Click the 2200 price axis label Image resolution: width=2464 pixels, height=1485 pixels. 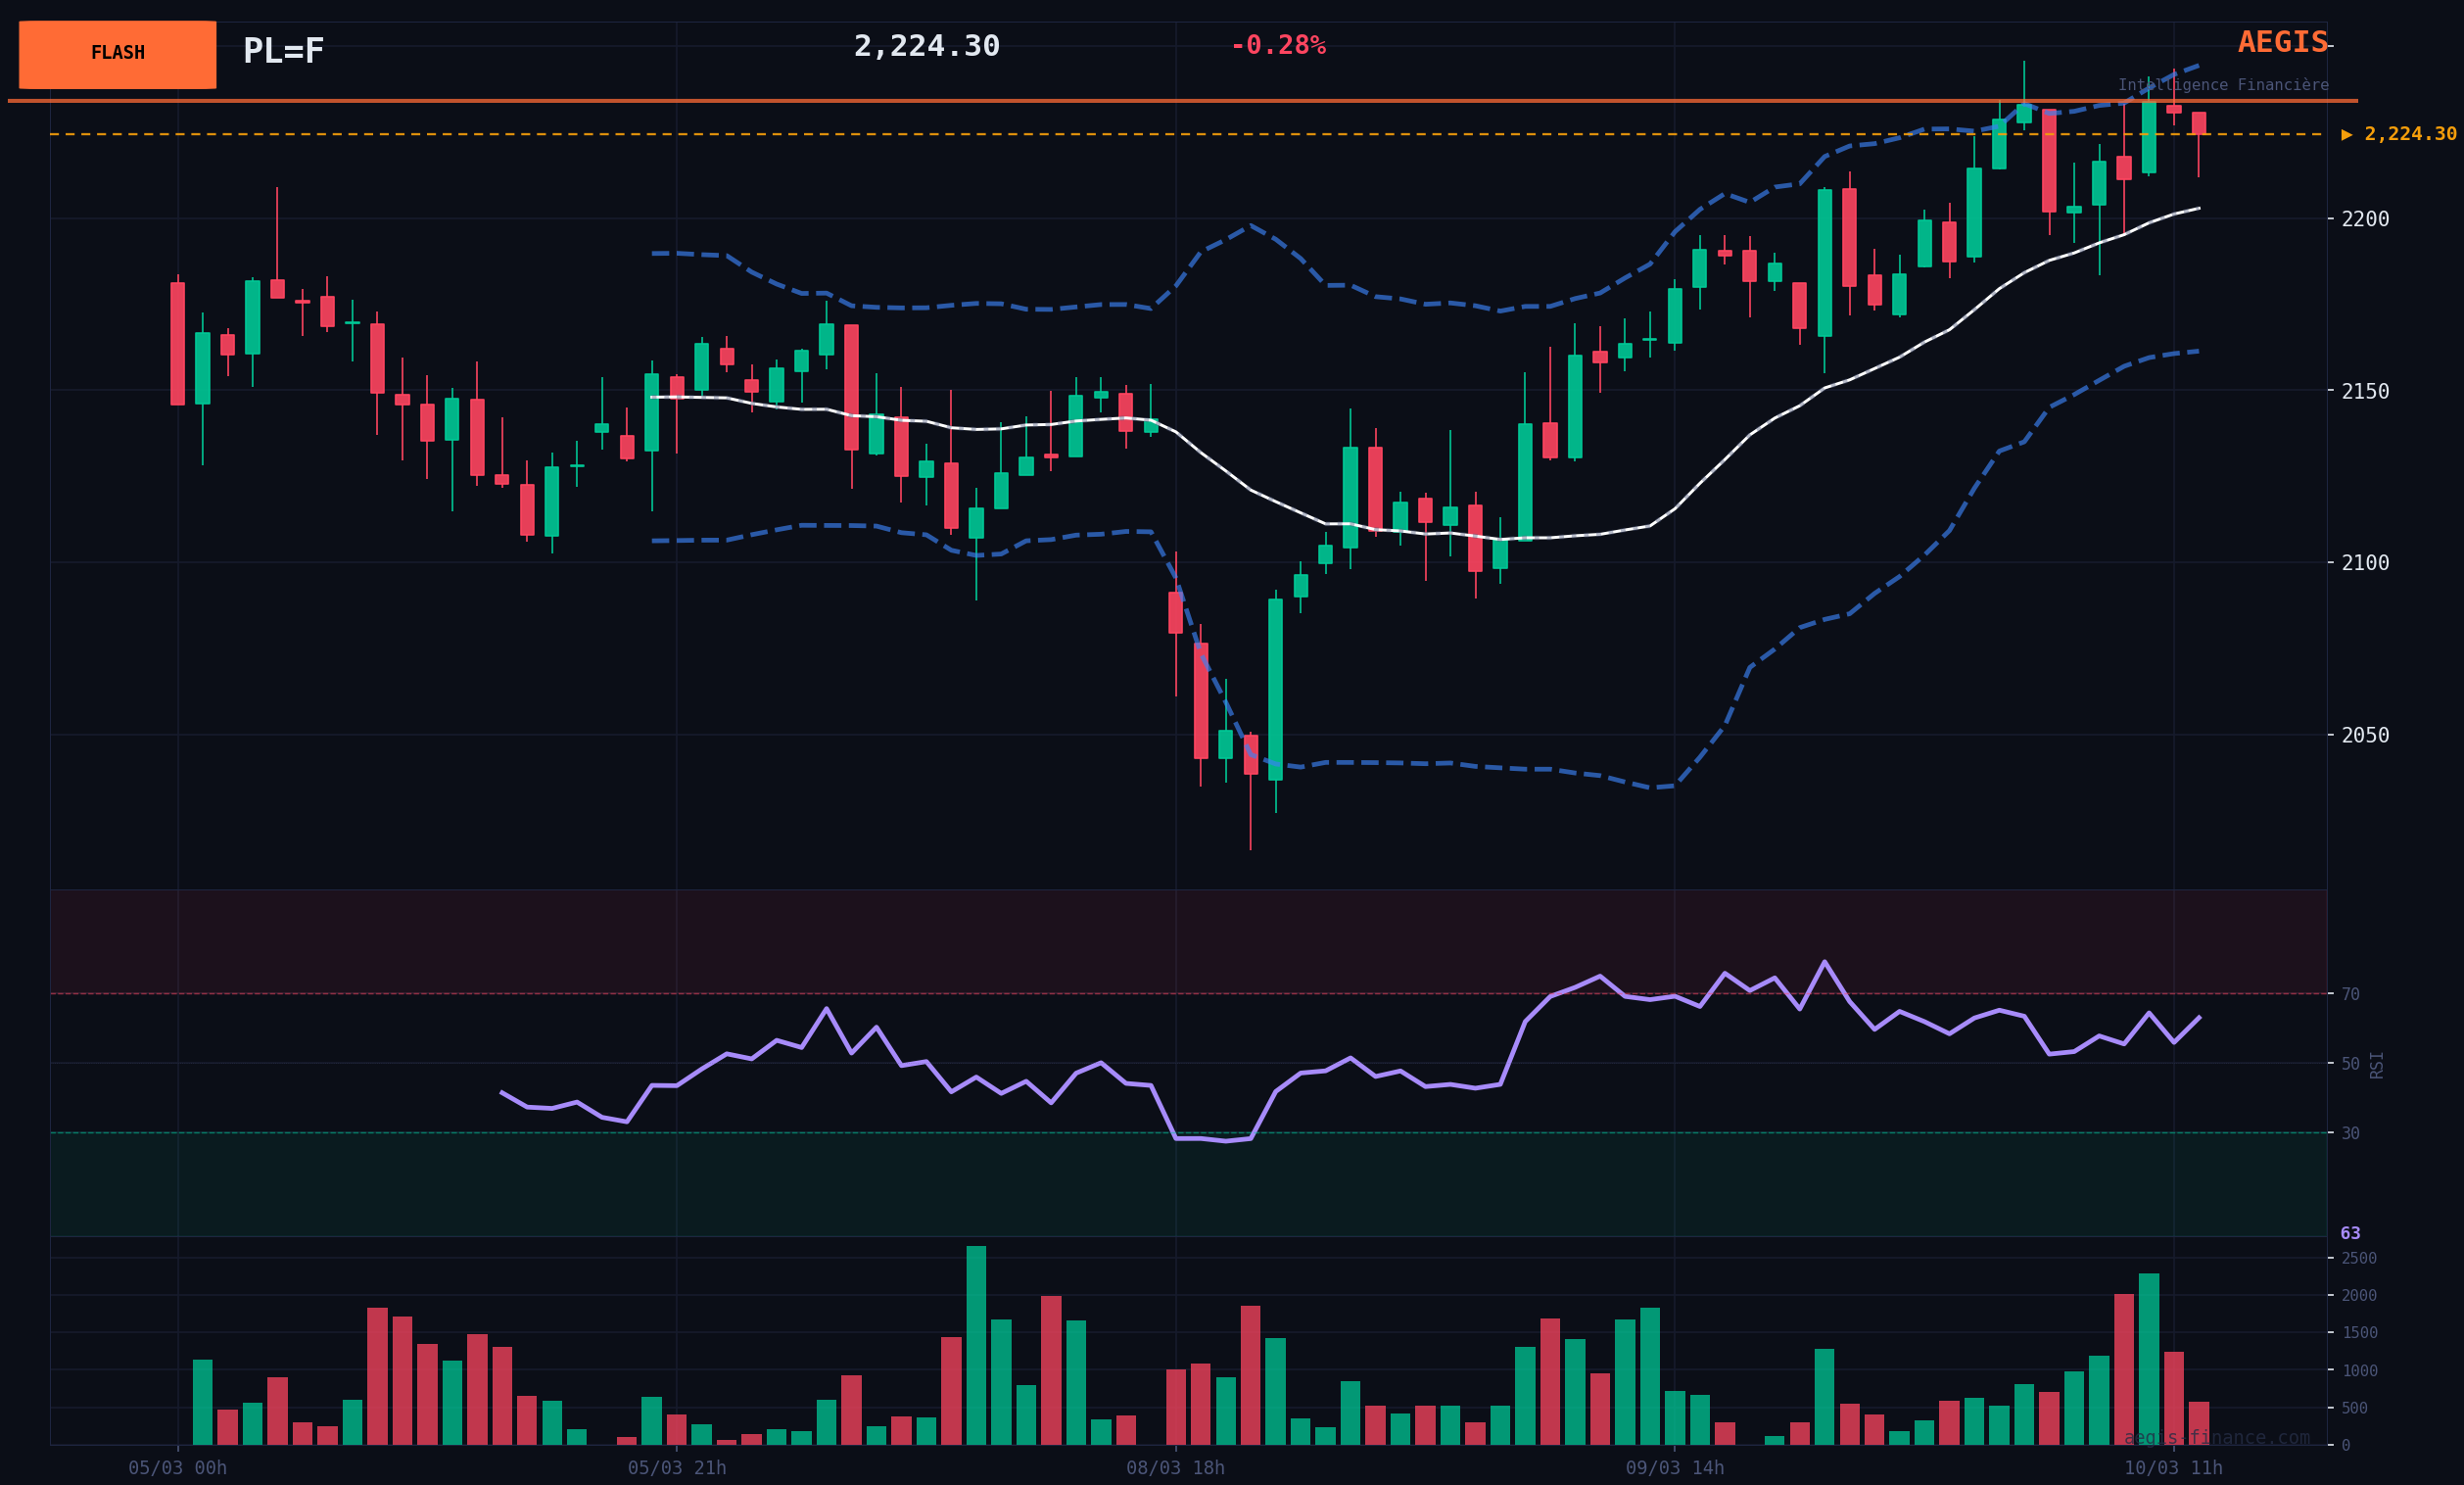click(2364, 219)
